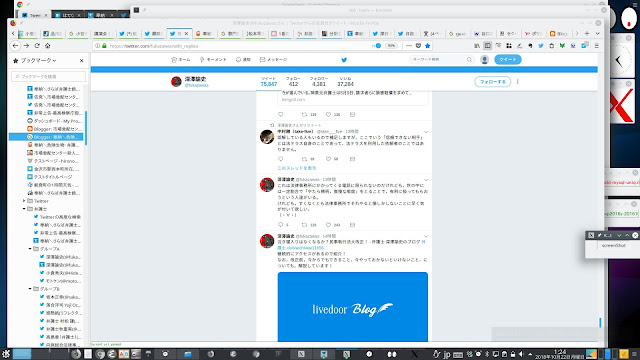
Task: Open いいね 37,284 likes list
Action: [x=345, y=82]
